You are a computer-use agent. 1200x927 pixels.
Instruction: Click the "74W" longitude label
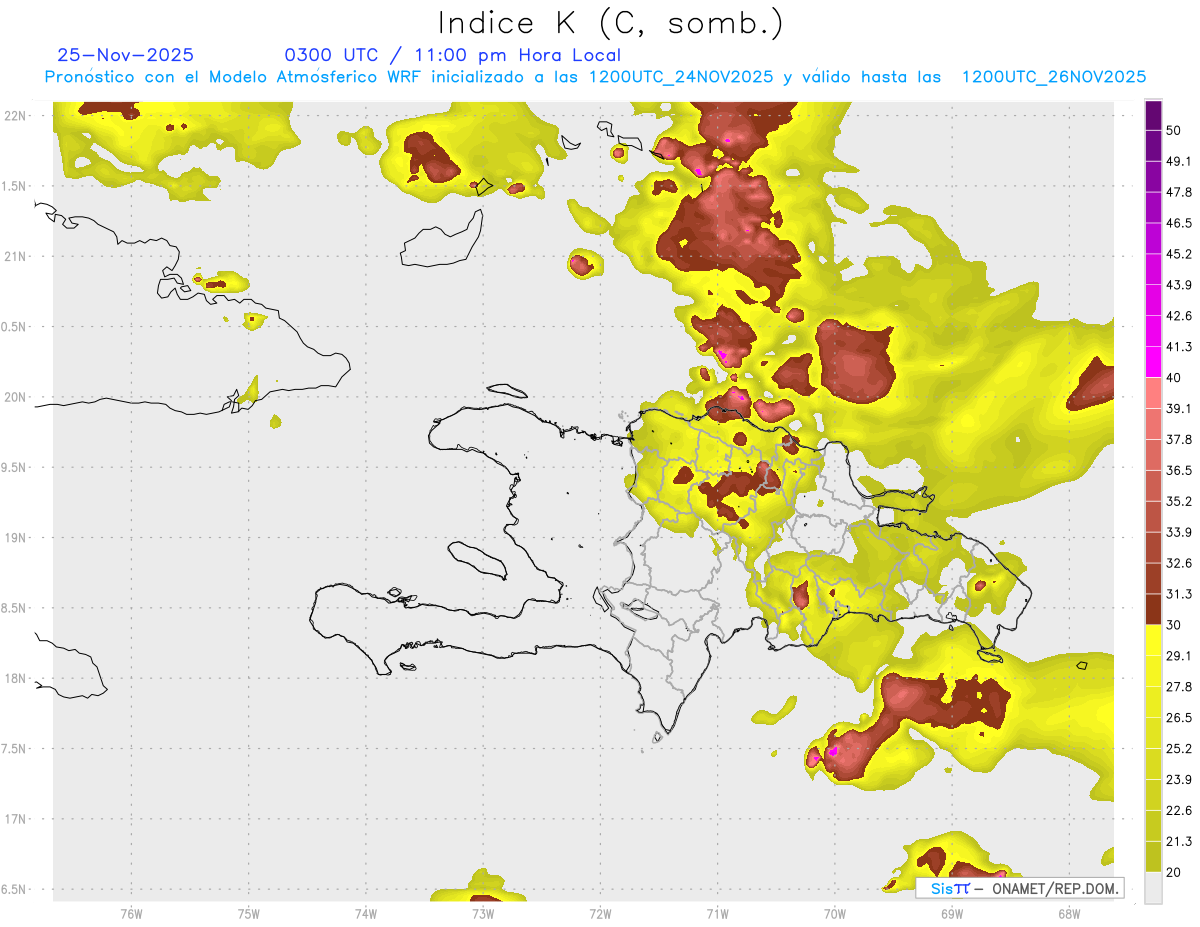click(x=366, y=913)
